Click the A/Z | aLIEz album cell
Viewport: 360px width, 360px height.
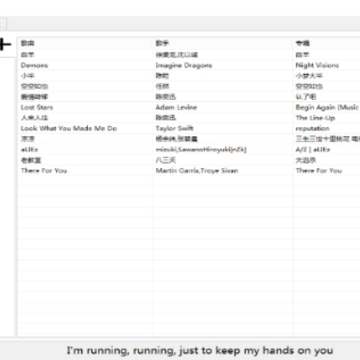[313, 149]
